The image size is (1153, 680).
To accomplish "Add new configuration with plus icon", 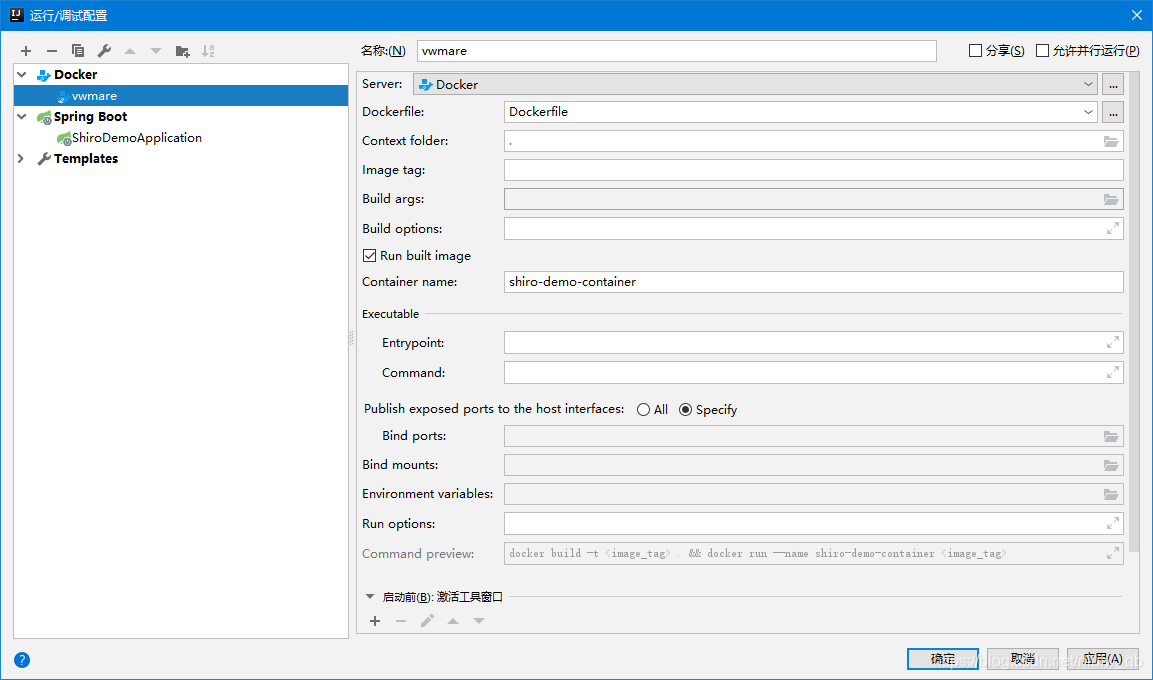I will (26, 51).
